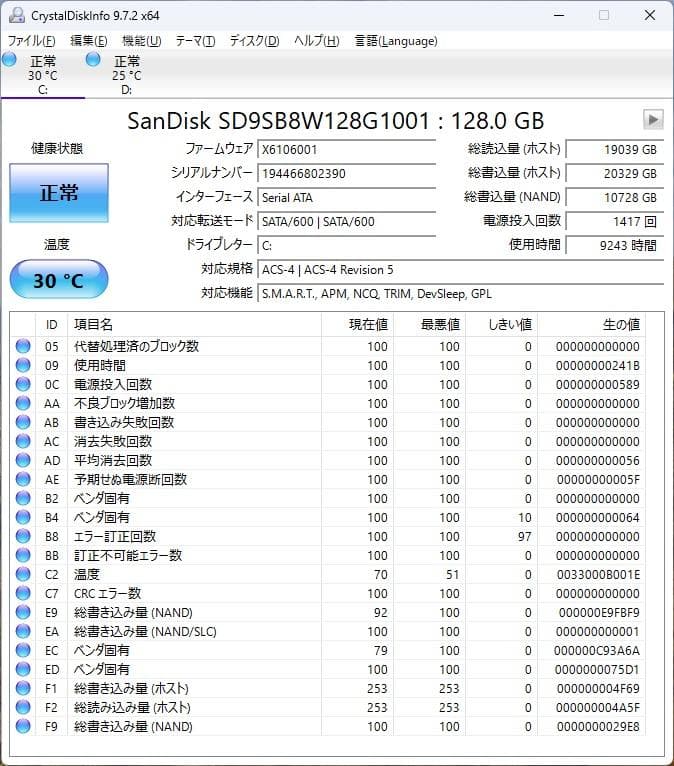This screenshot has height=766, width=674.
Task: Close the CrystalDiskInfo window
Action: point(650,15)
